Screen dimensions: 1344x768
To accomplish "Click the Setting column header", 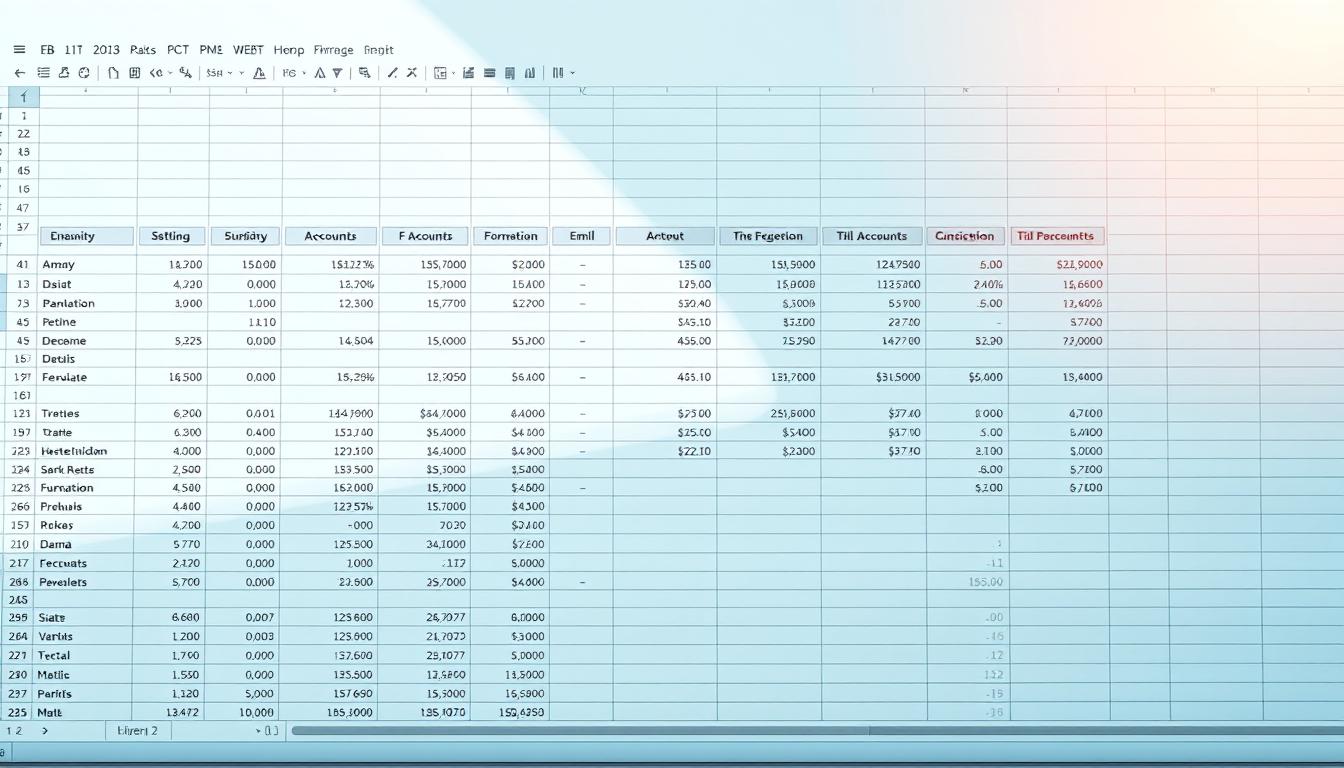I will (172, 236).
